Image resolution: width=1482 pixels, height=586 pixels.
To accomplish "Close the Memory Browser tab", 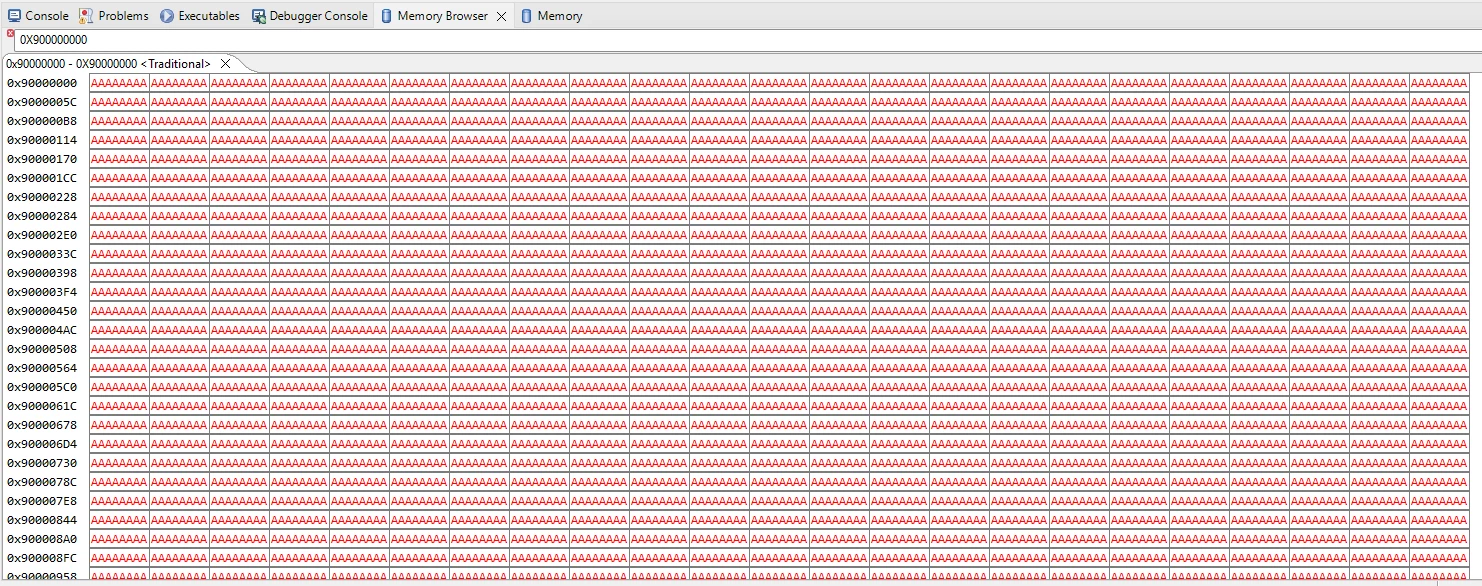I will [x=502, y=16].
